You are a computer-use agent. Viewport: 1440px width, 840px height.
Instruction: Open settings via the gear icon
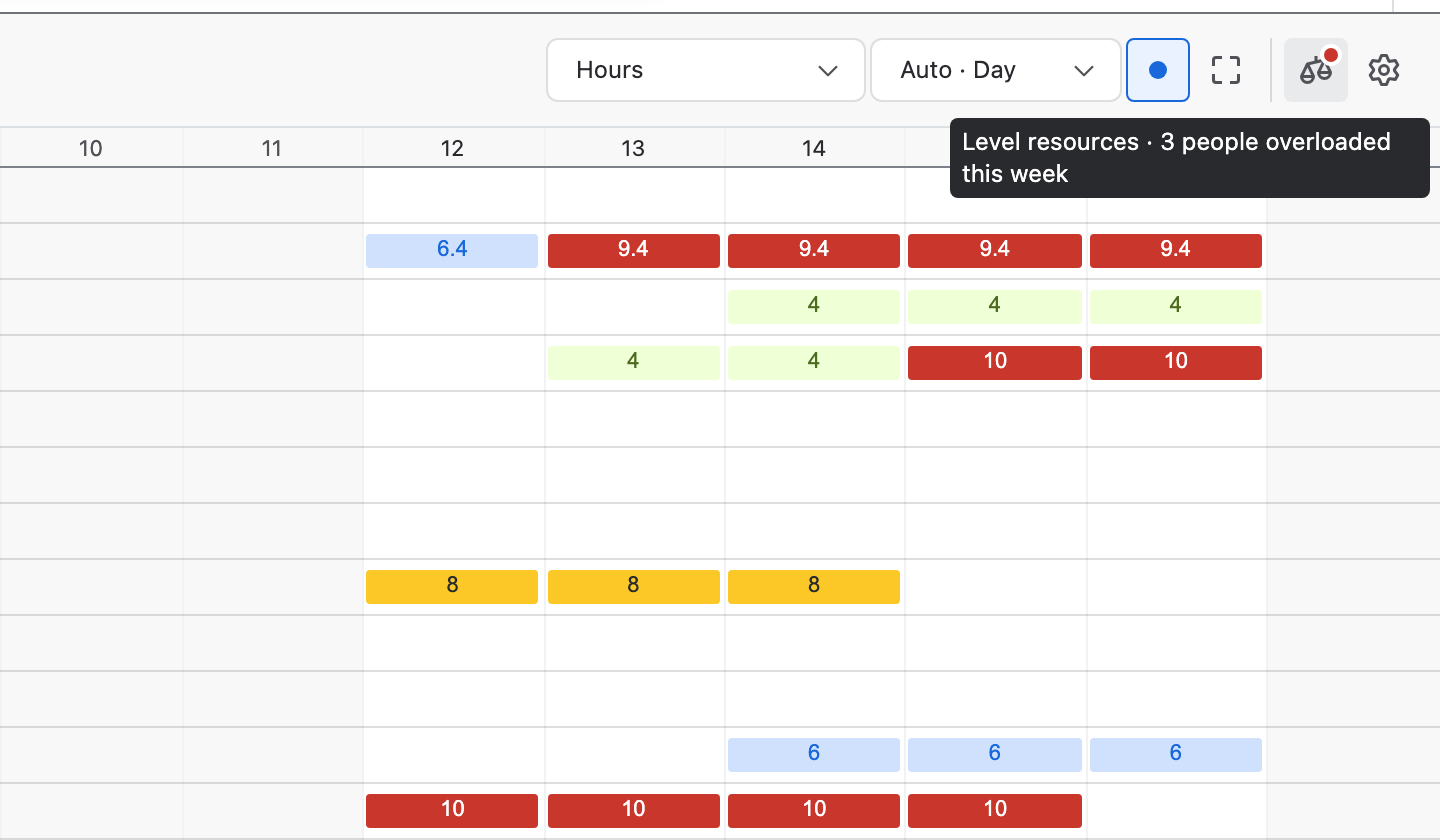1384,70
